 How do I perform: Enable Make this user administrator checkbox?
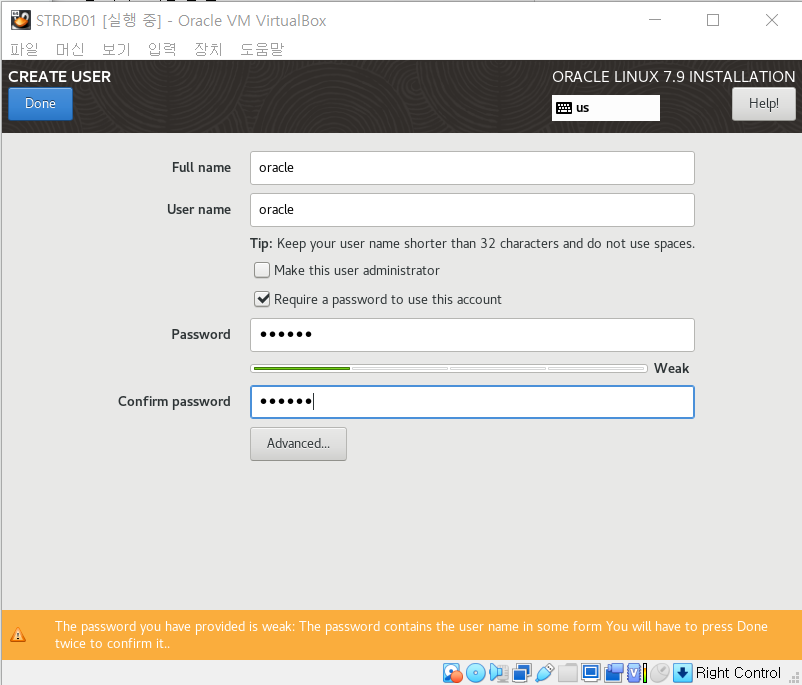point(262,270)
